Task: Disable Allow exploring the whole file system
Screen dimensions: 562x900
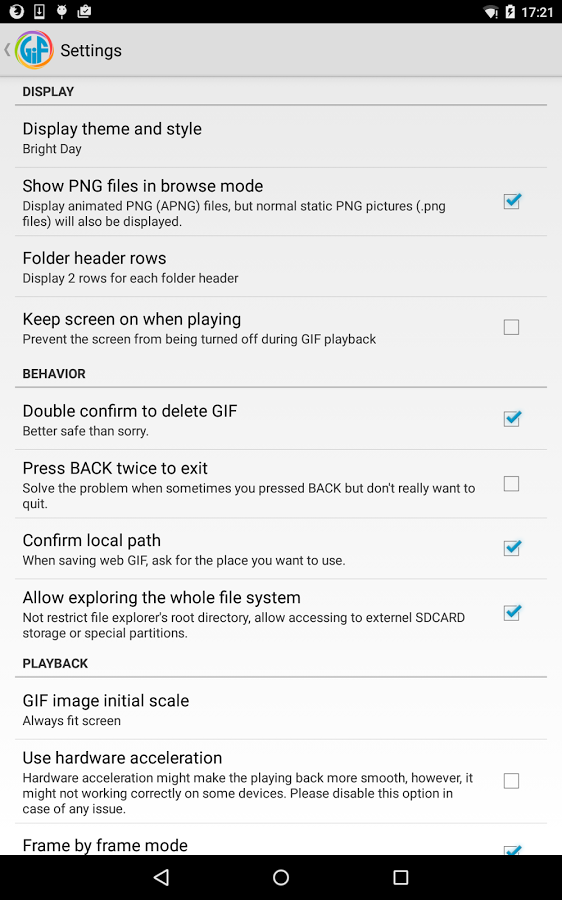Action: point(511,612)
